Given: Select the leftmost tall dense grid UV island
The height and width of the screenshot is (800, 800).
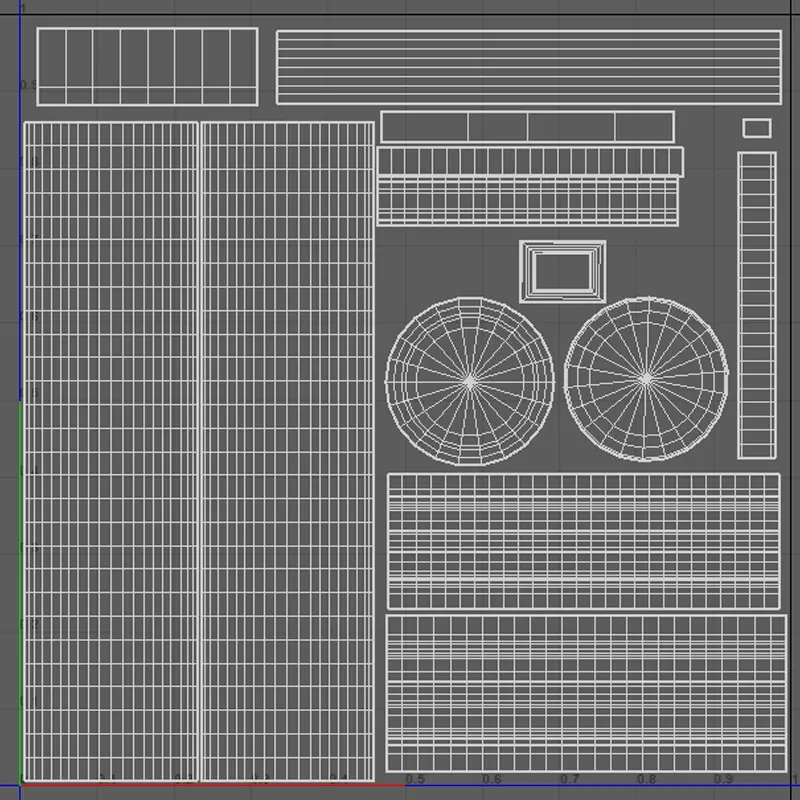Looking at the screenshot, I should point(111,452).
